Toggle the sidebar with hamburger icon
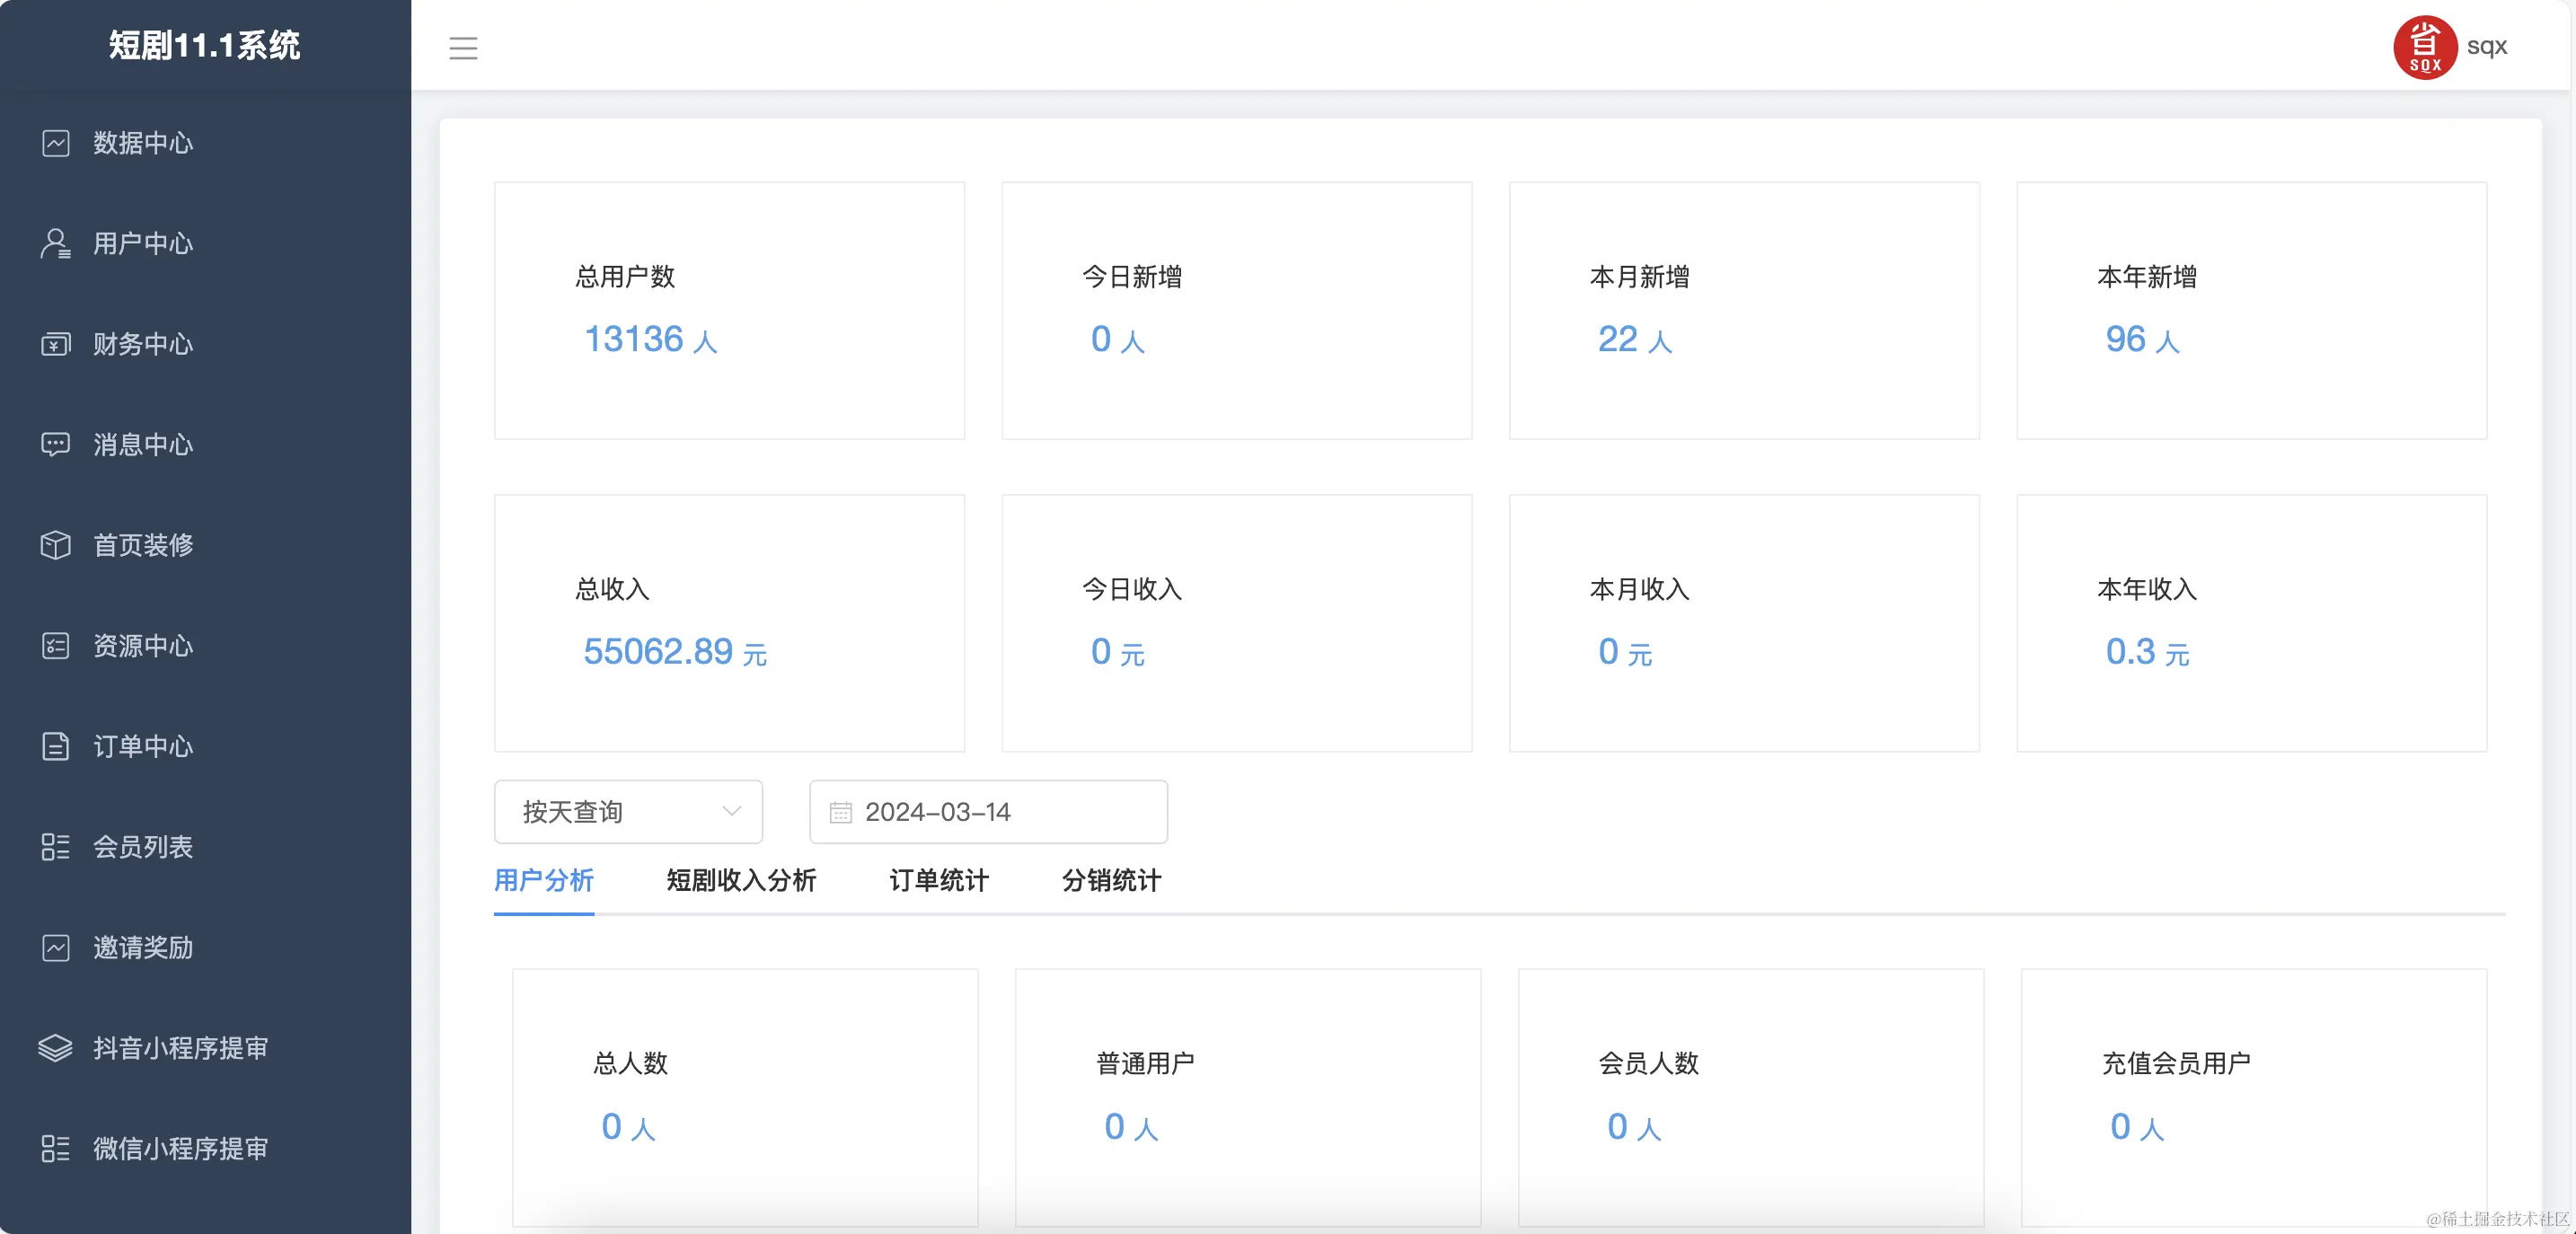 (x=463, y=48)
